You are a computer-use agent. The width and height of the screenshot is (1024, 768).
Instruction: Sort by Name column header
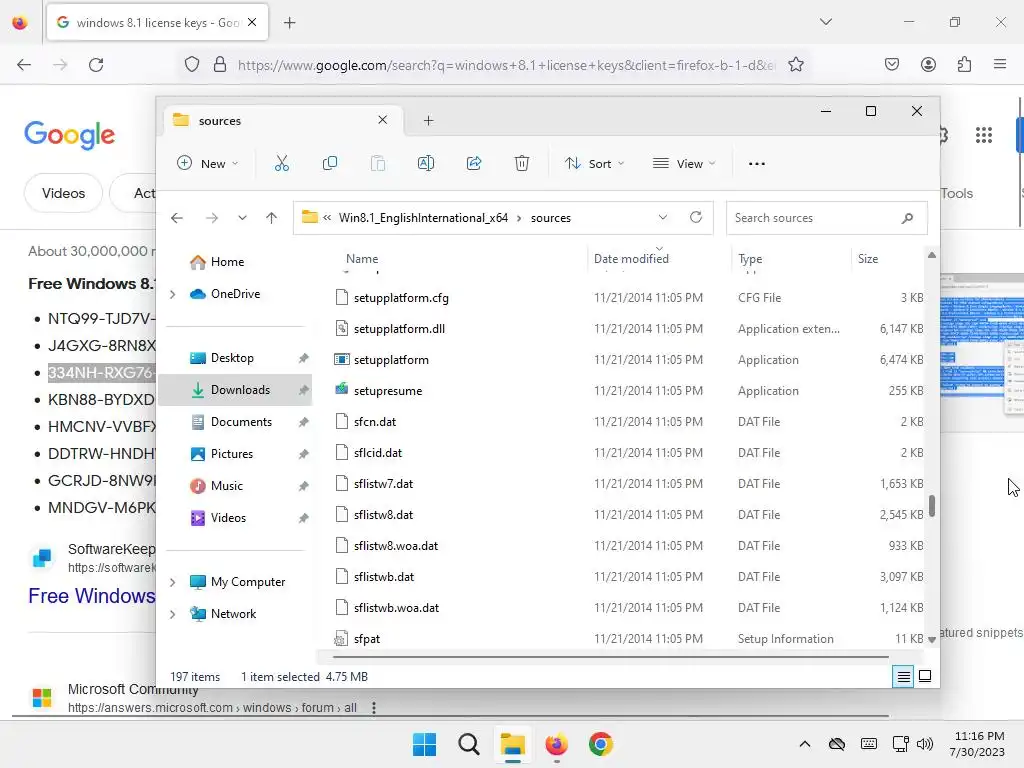tap(362, 259)
